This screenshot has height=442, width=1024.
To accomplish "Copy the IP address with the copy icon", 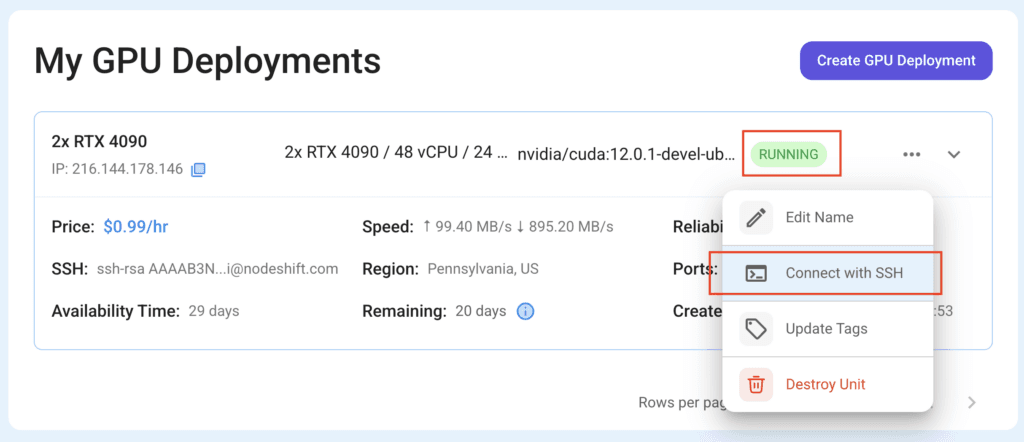I will pos(198,170).
